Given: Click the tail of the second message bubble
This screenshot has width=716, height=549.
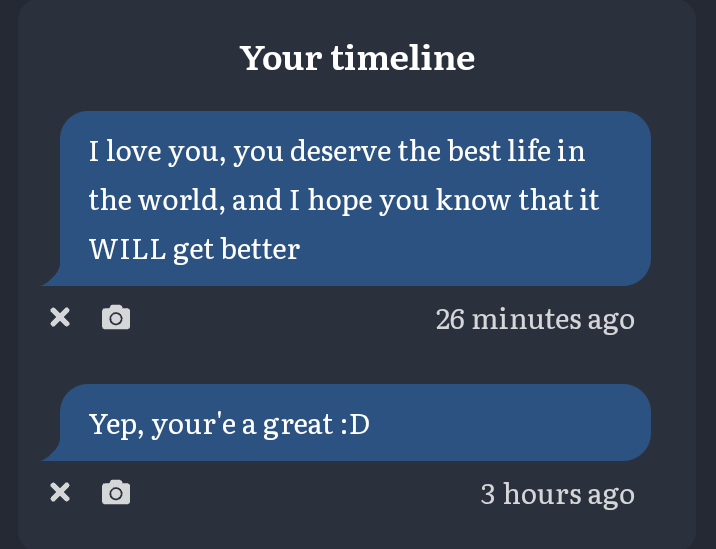Looking at the screenshot, I should coord(51,452).
